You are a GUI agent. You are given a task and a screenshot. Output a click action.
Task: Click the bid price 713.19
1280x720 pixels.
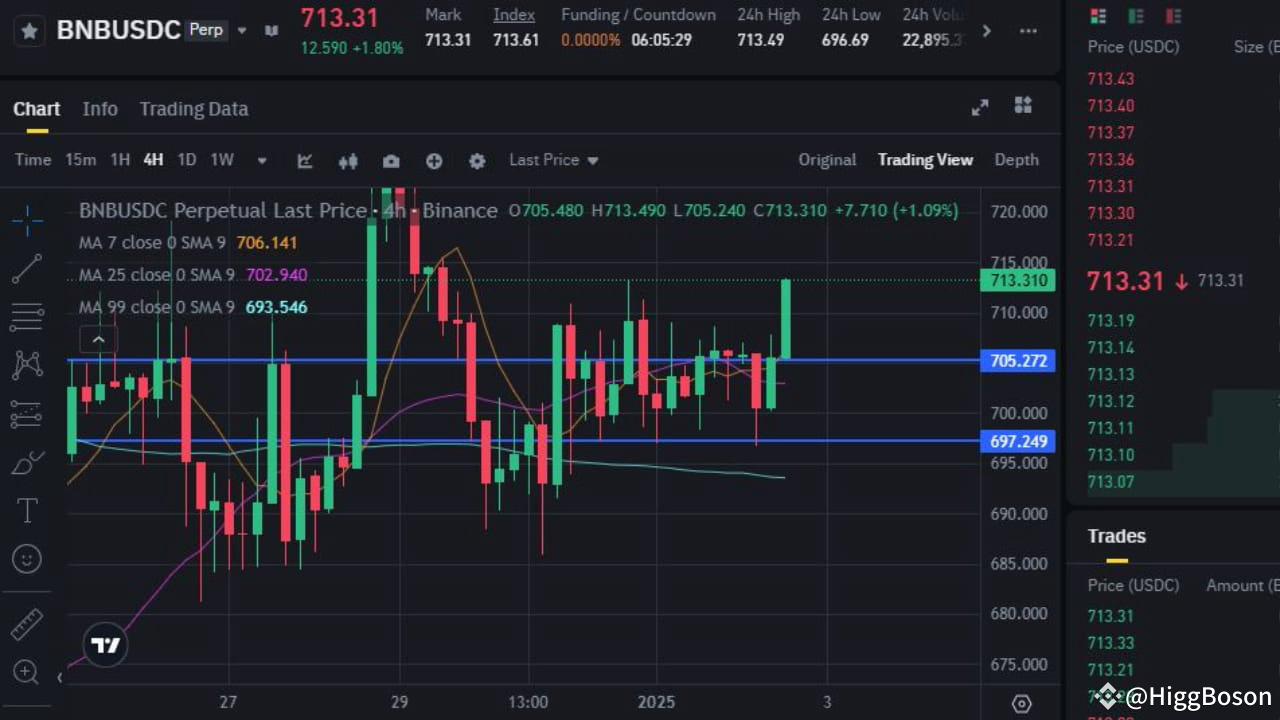click(1111, 321)
